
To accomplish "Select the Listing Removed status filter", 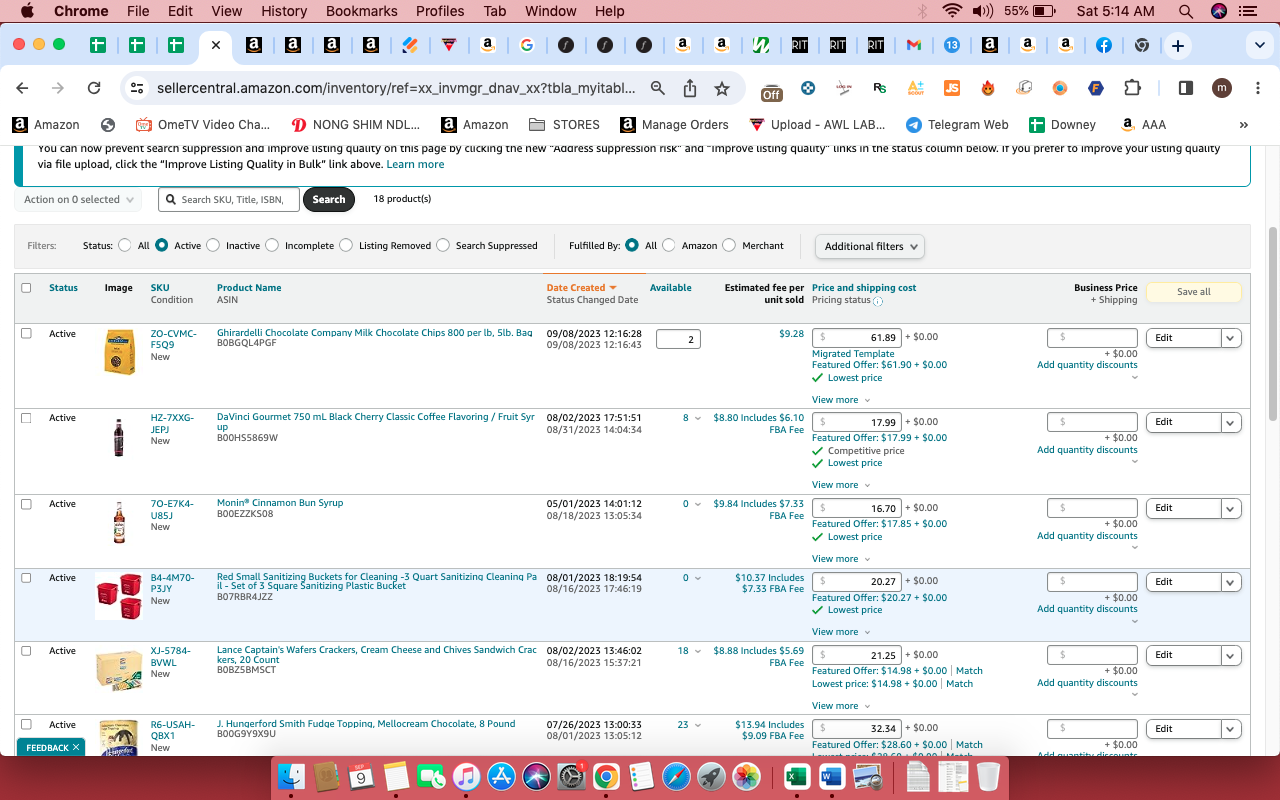I will (x=346, y=245).
